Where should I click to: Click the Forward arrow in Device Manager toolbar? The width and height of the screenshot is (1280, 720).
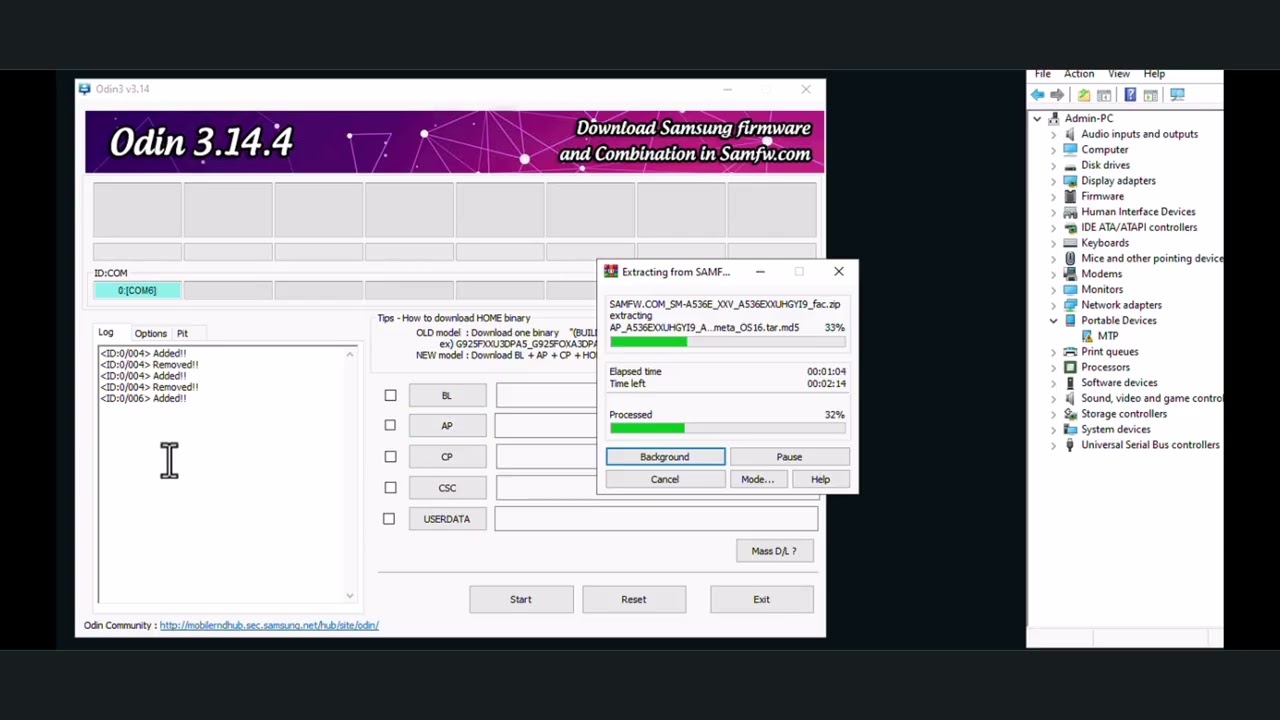(x=1057, y=95)
